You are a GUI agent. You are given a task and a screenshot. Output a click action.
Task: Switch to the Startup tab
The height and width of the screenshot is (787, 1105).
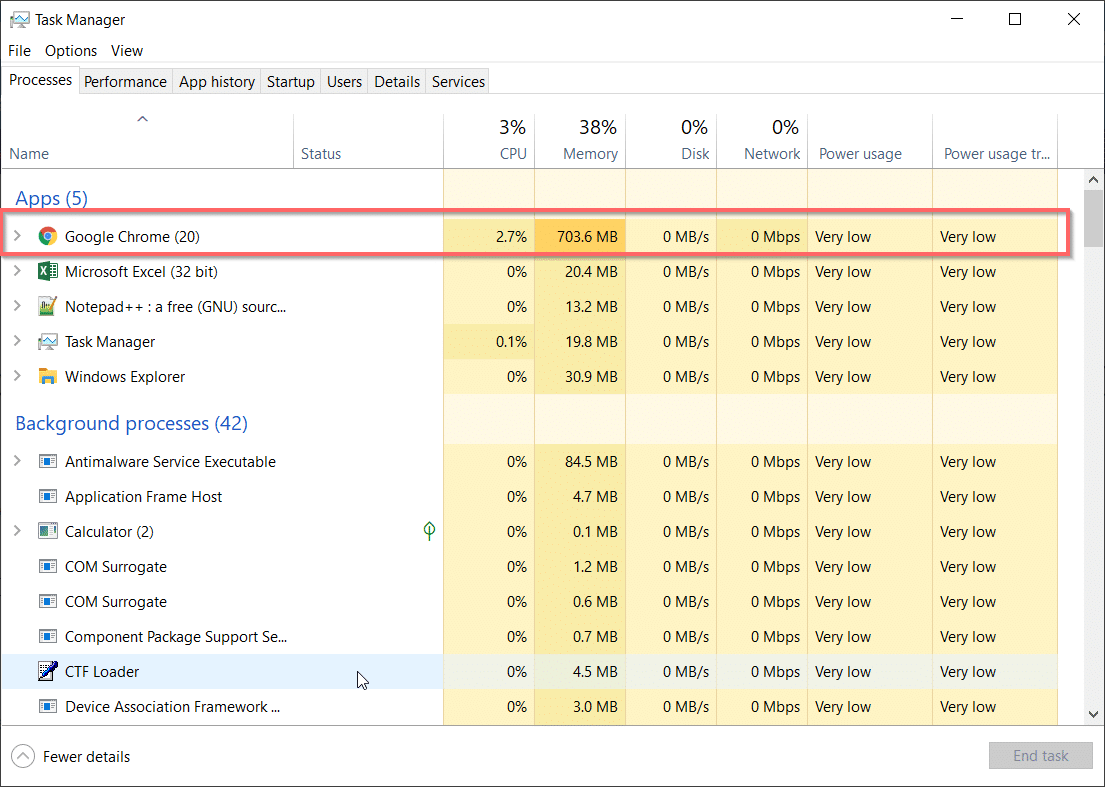[290, 82]
